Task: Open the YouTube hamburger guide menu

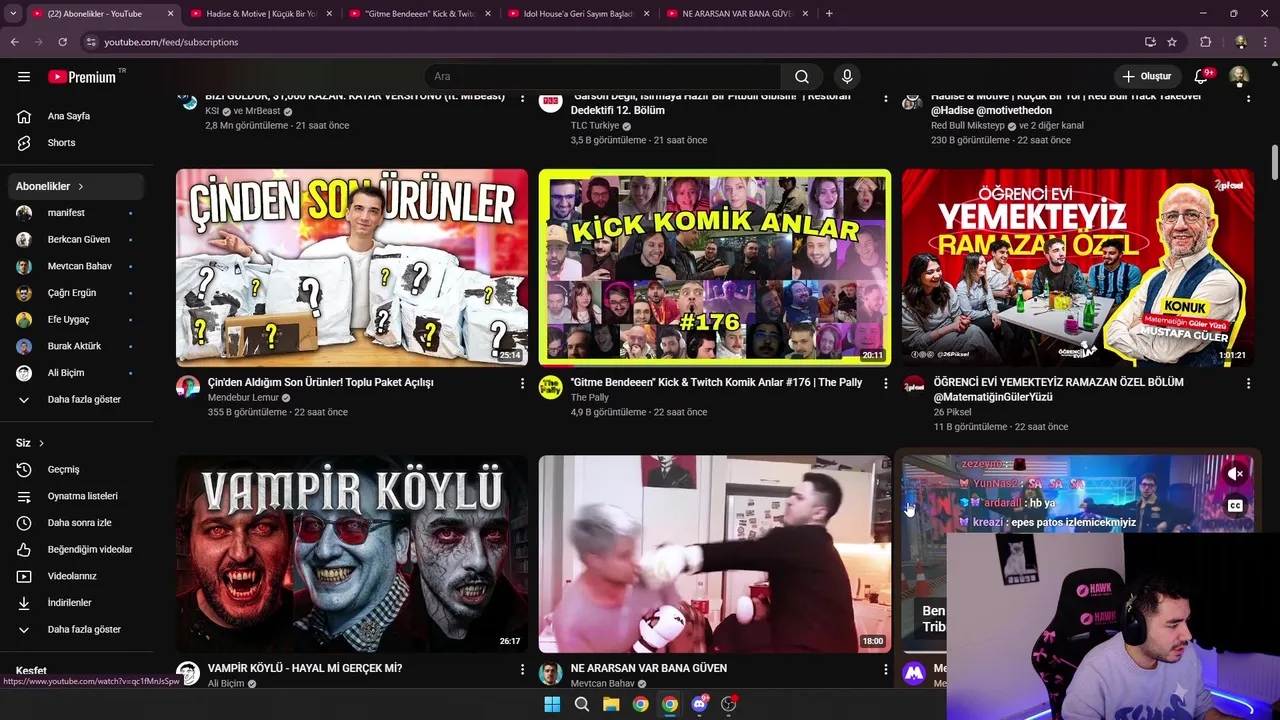Action: (24, 76)
